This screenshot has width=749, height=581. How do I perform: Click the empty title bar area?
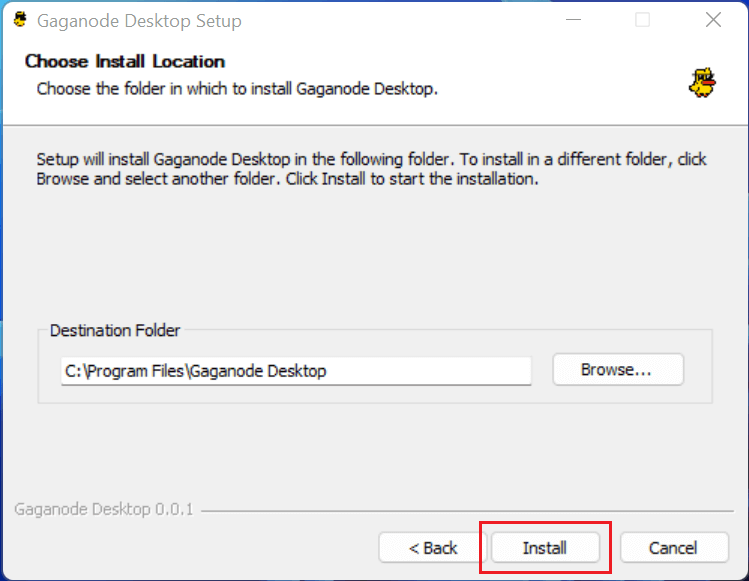tap(400, 20)
